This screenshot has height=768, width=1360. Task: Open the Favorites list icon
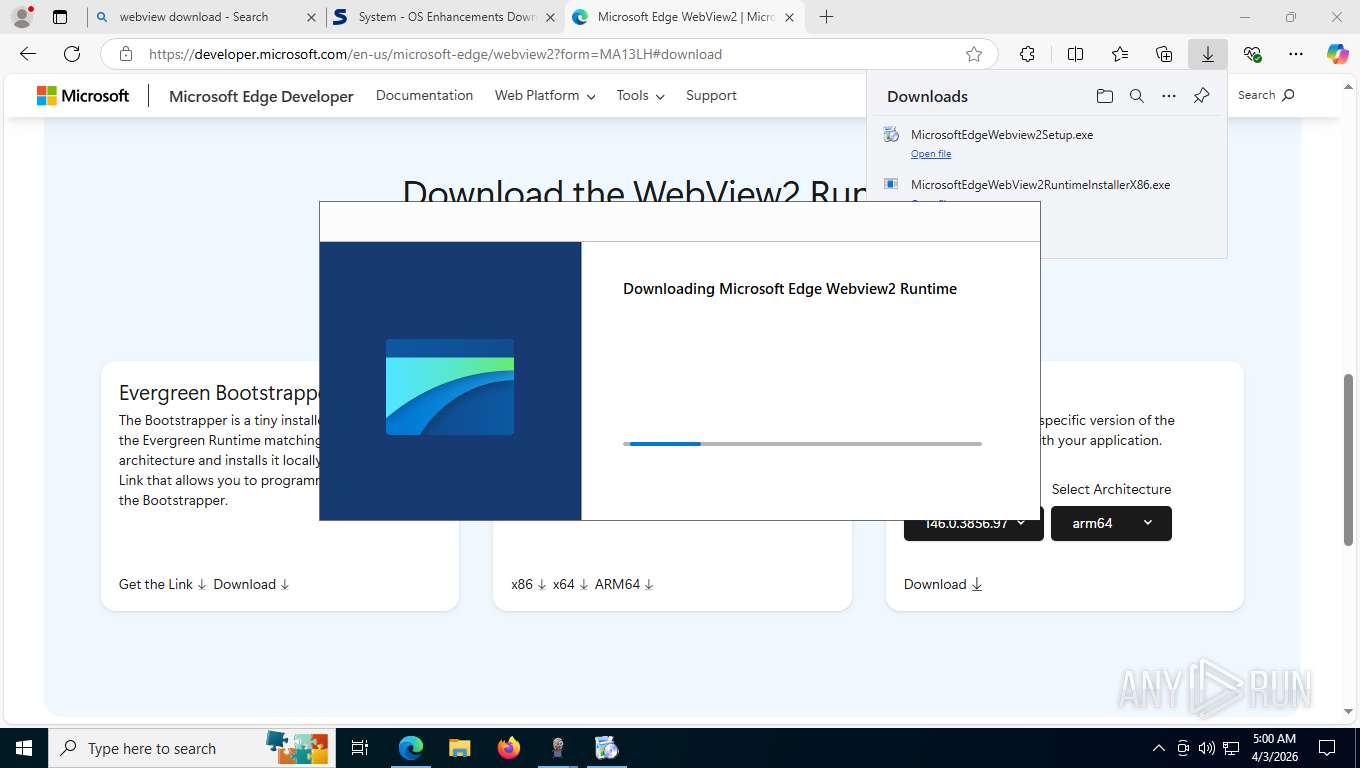click(x=1120, y=54)
